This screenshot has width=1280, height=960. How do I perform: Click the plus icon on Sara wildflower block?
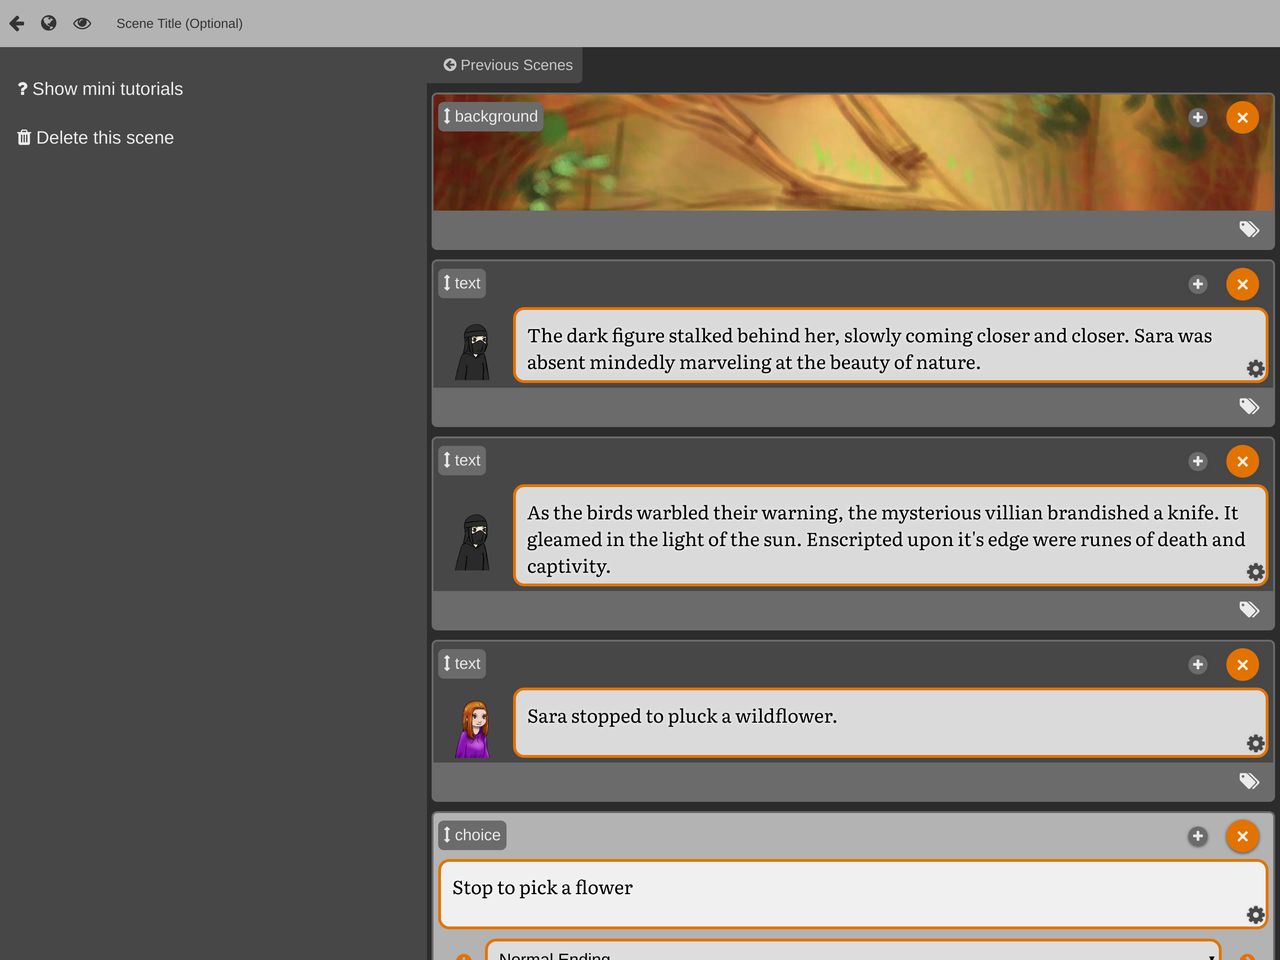click(1197, 665)
